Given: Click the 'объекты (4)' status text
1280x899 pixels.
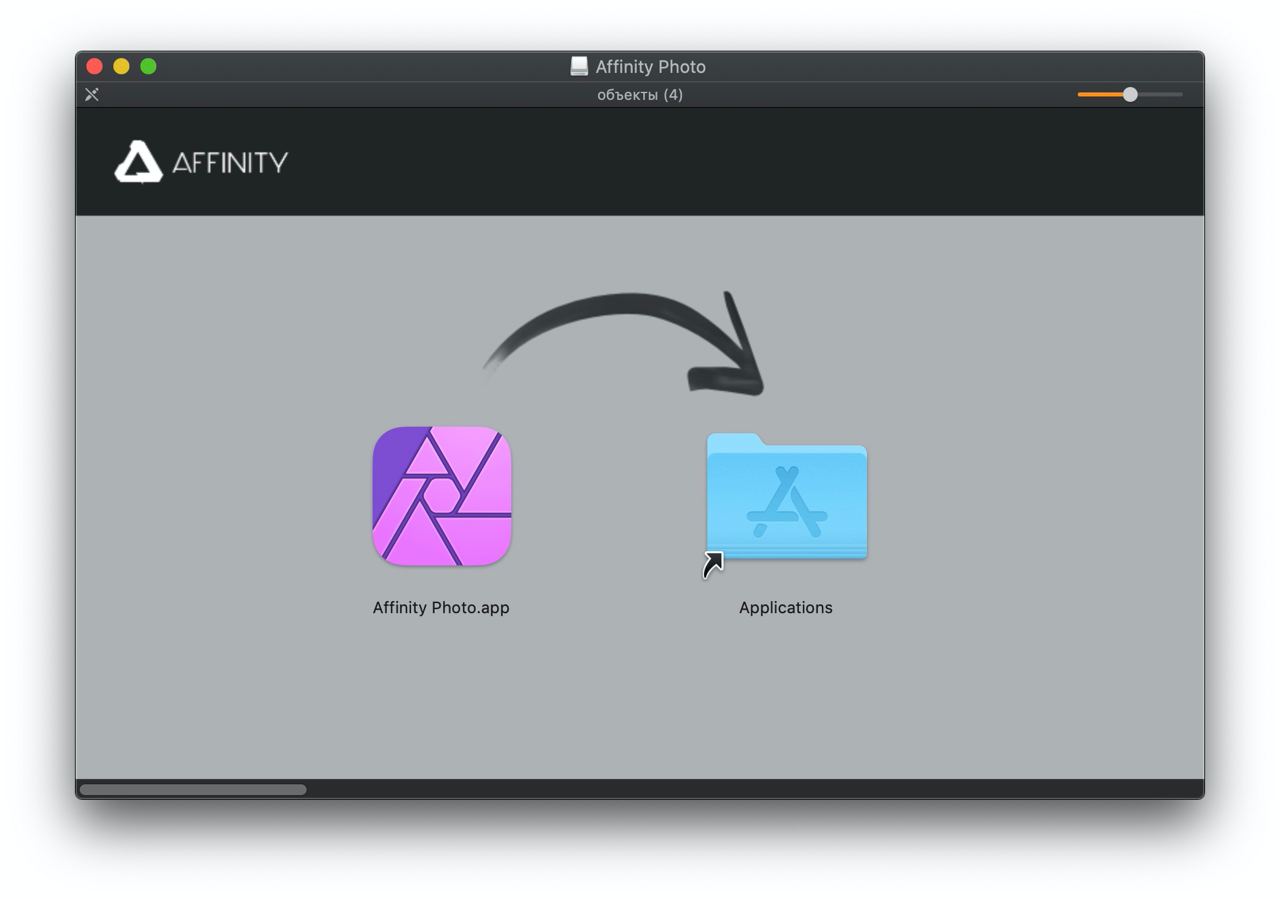Looking at the screenshot, I should point(640,94).
